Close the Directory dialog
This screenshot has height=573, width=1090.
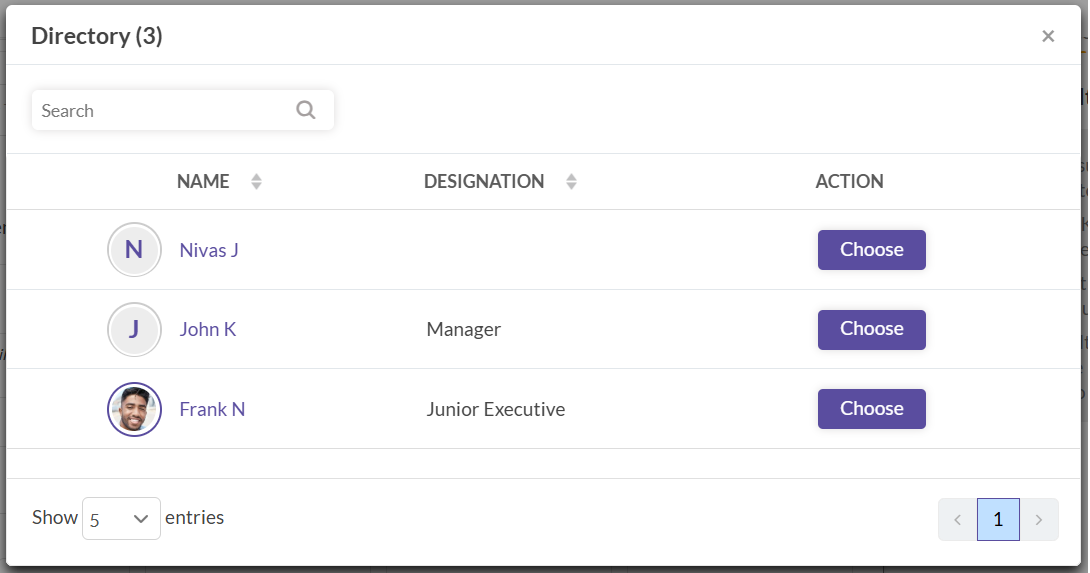(x=1048, y=37)
